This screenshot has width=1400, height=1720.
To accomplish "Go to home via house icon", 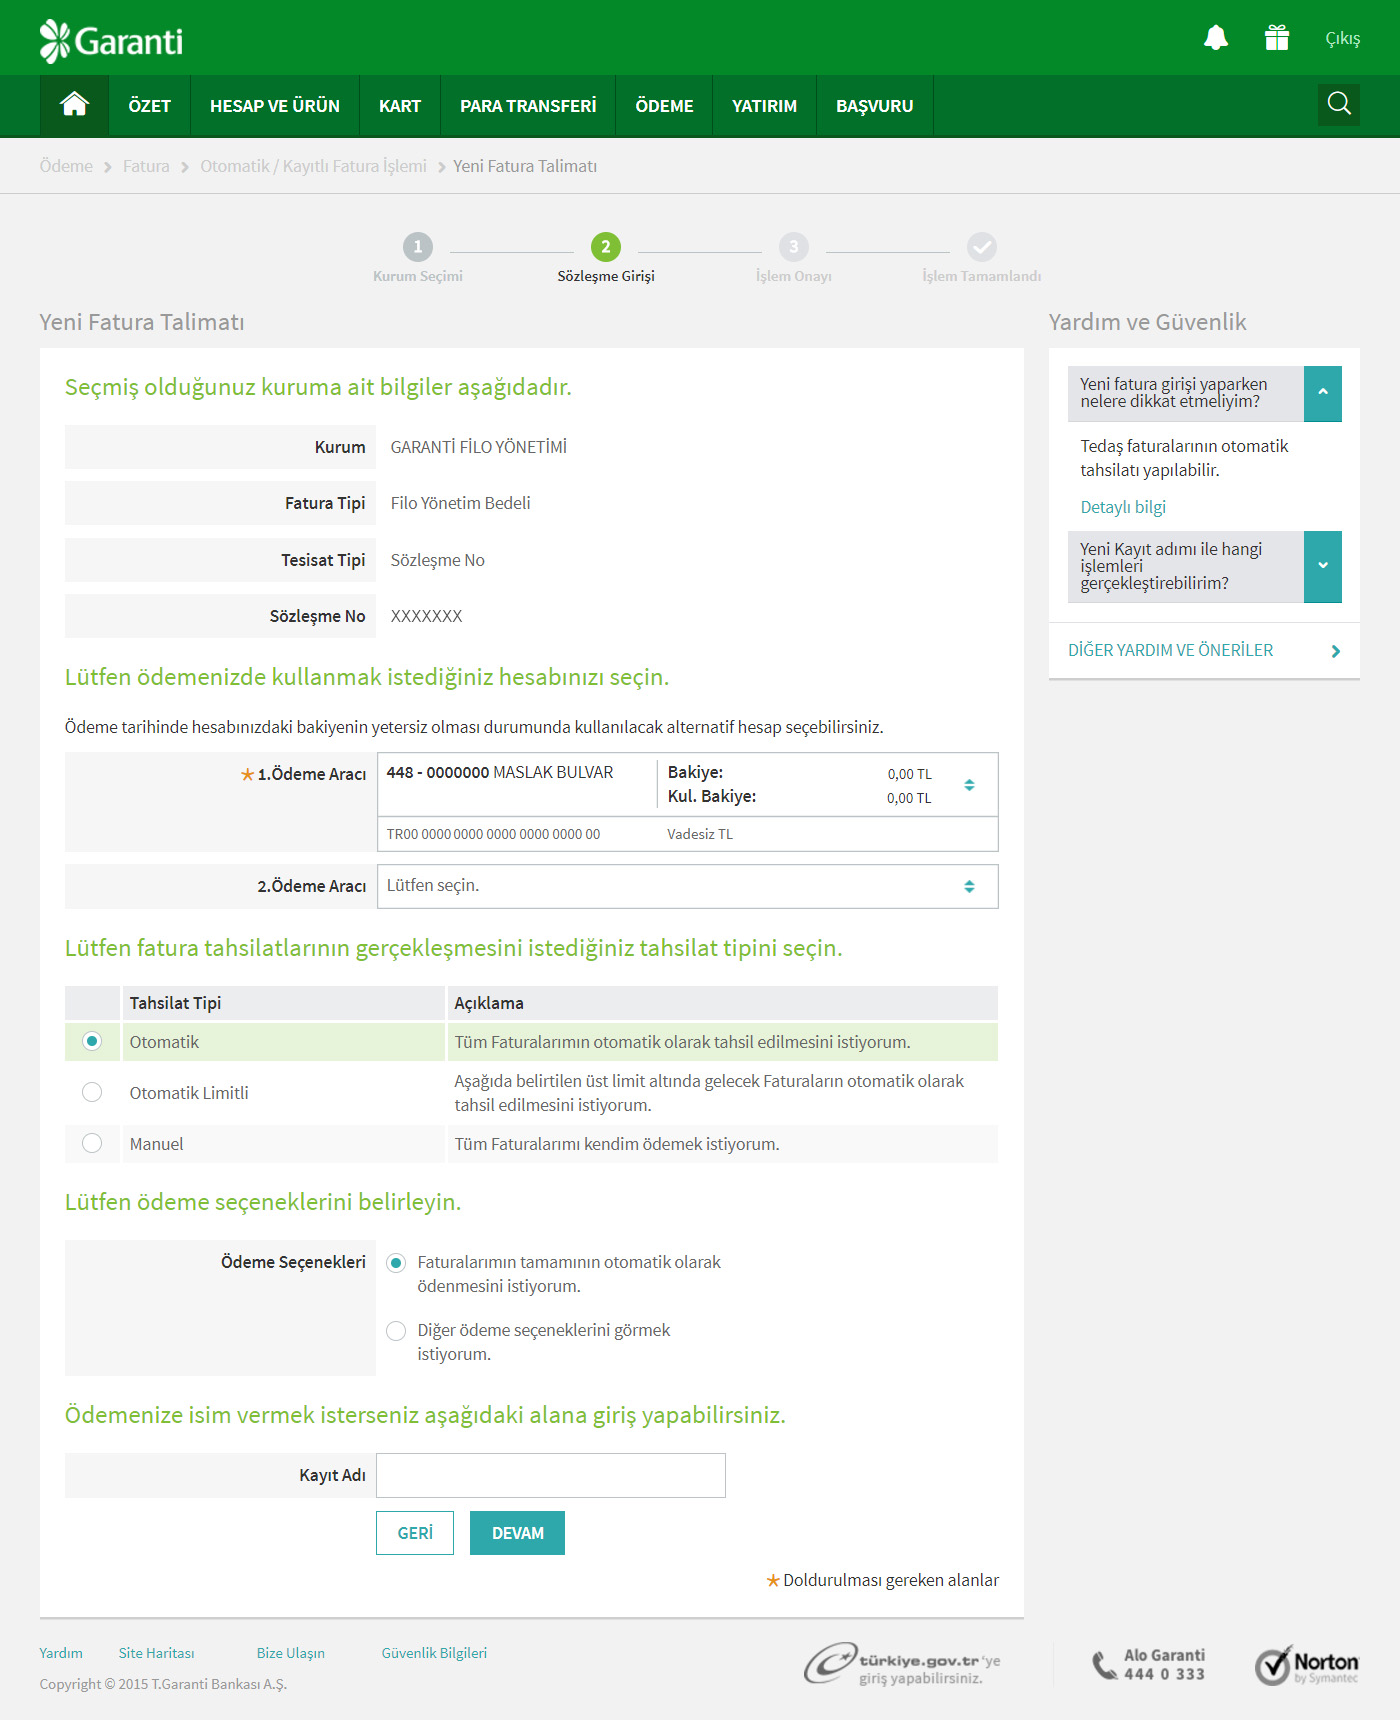I will click(74, 105).
